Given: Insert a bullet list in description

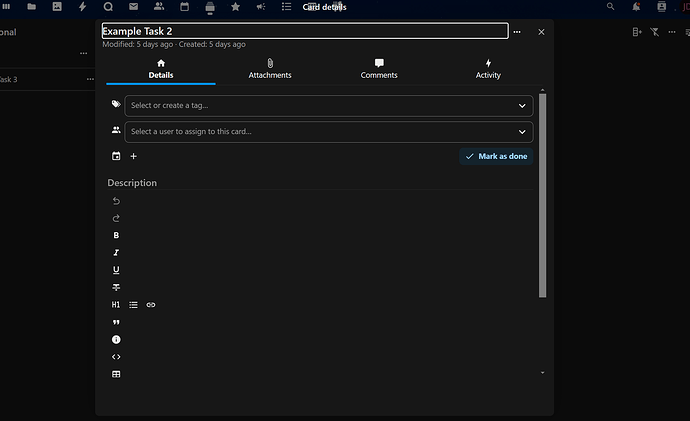Looking at the screenshot, I should click(x=133, y=304).
